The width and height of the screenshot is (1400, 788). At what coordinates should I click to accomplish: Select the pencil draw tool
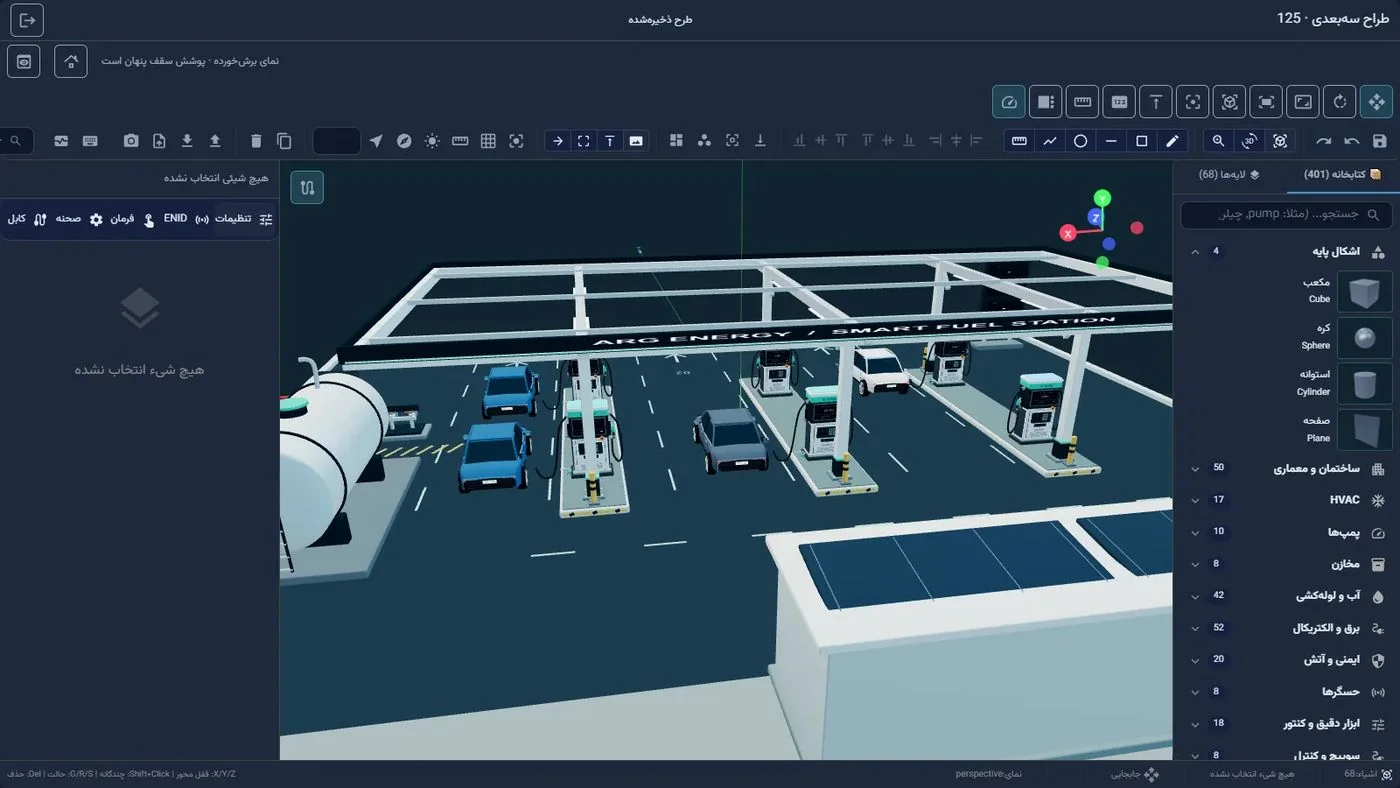click(x=1173, y=141)
